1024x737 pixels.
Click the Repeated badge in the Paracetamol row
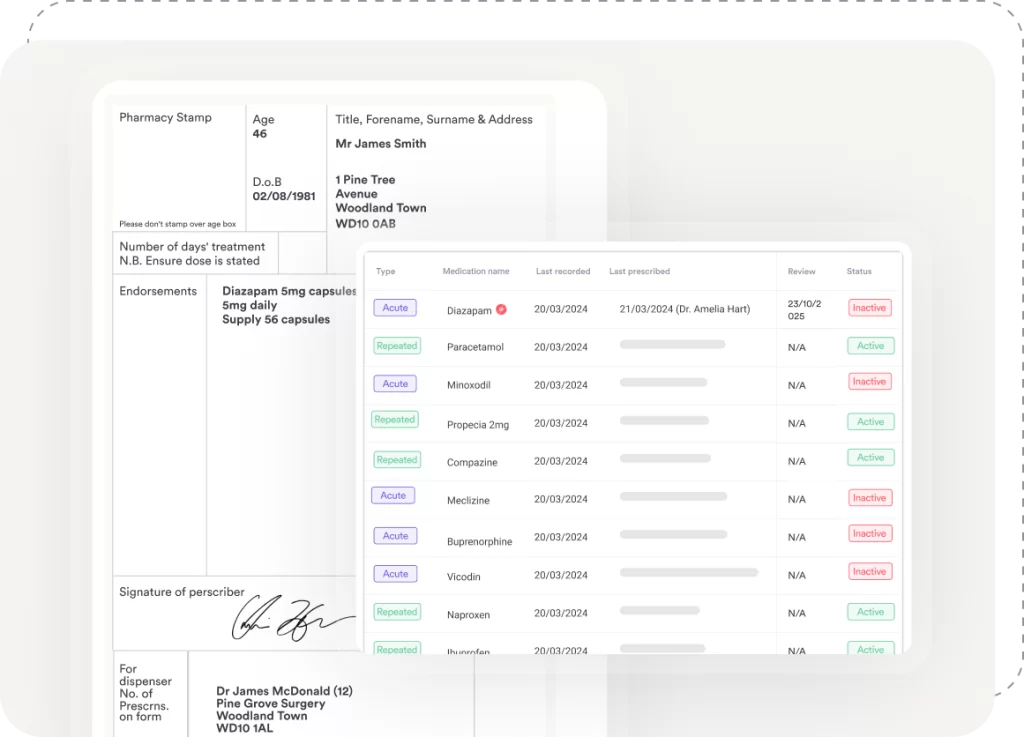[x=397, y=346]
